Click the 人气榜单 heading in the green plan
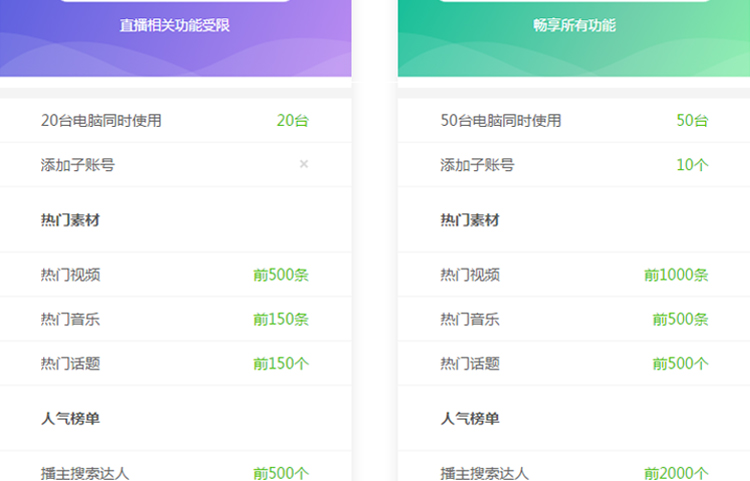 (x=470, y=419)
